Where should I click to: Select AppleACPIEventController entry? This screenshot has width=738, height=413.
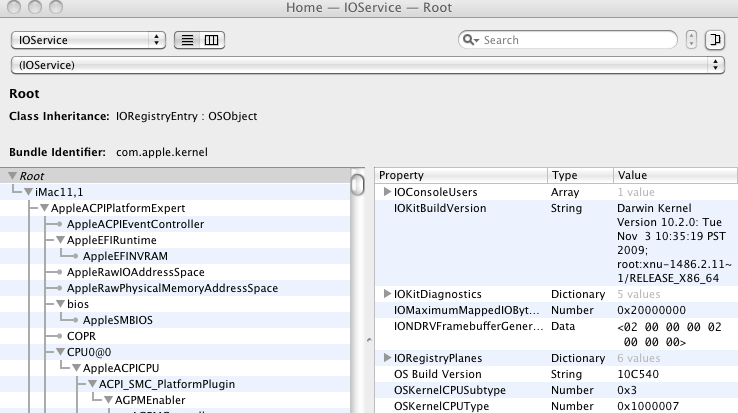(x=136, y=224)
